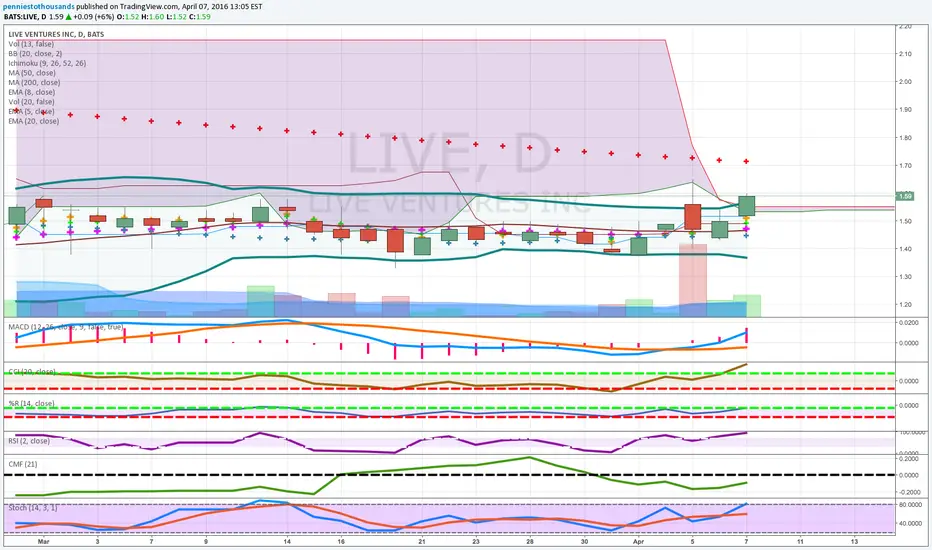Click the BATS:LIVE, D symbol header
This screenshot has height=550, width=932.
(x=25, y=17)
